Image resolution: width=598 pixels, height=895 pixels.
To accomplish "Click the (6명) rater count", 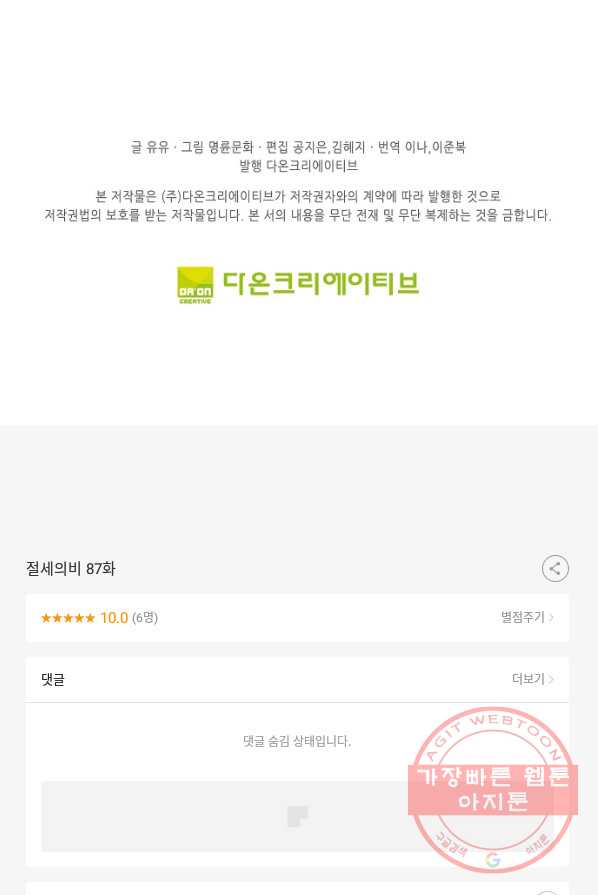I will click(145, 618).
